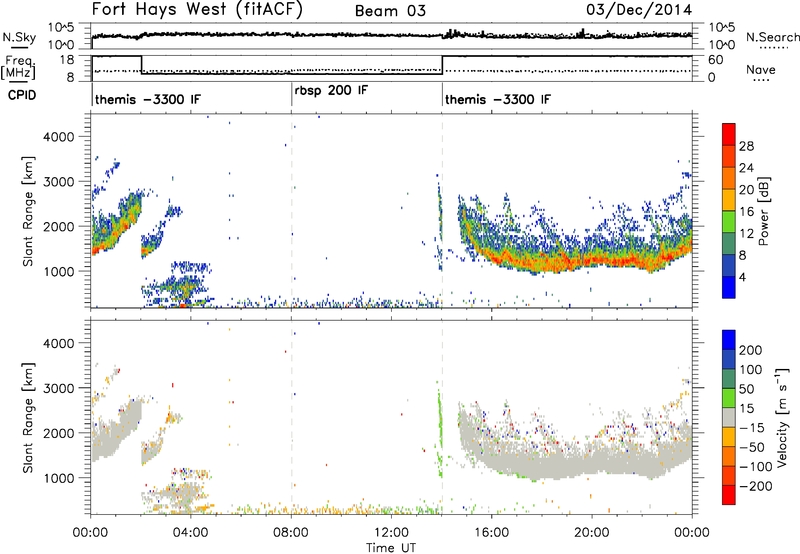Click the 'Power [dB]' colorbar title
The image size is (800, 554).
pyautogui.click(x=763, y=211)
